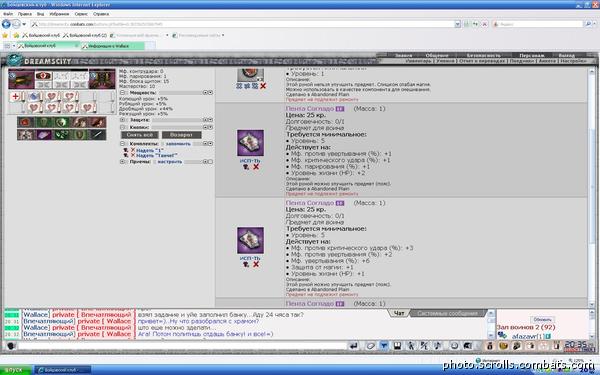
Task: Click the save chat floppy-disk icon
Action: coord(397,346)
